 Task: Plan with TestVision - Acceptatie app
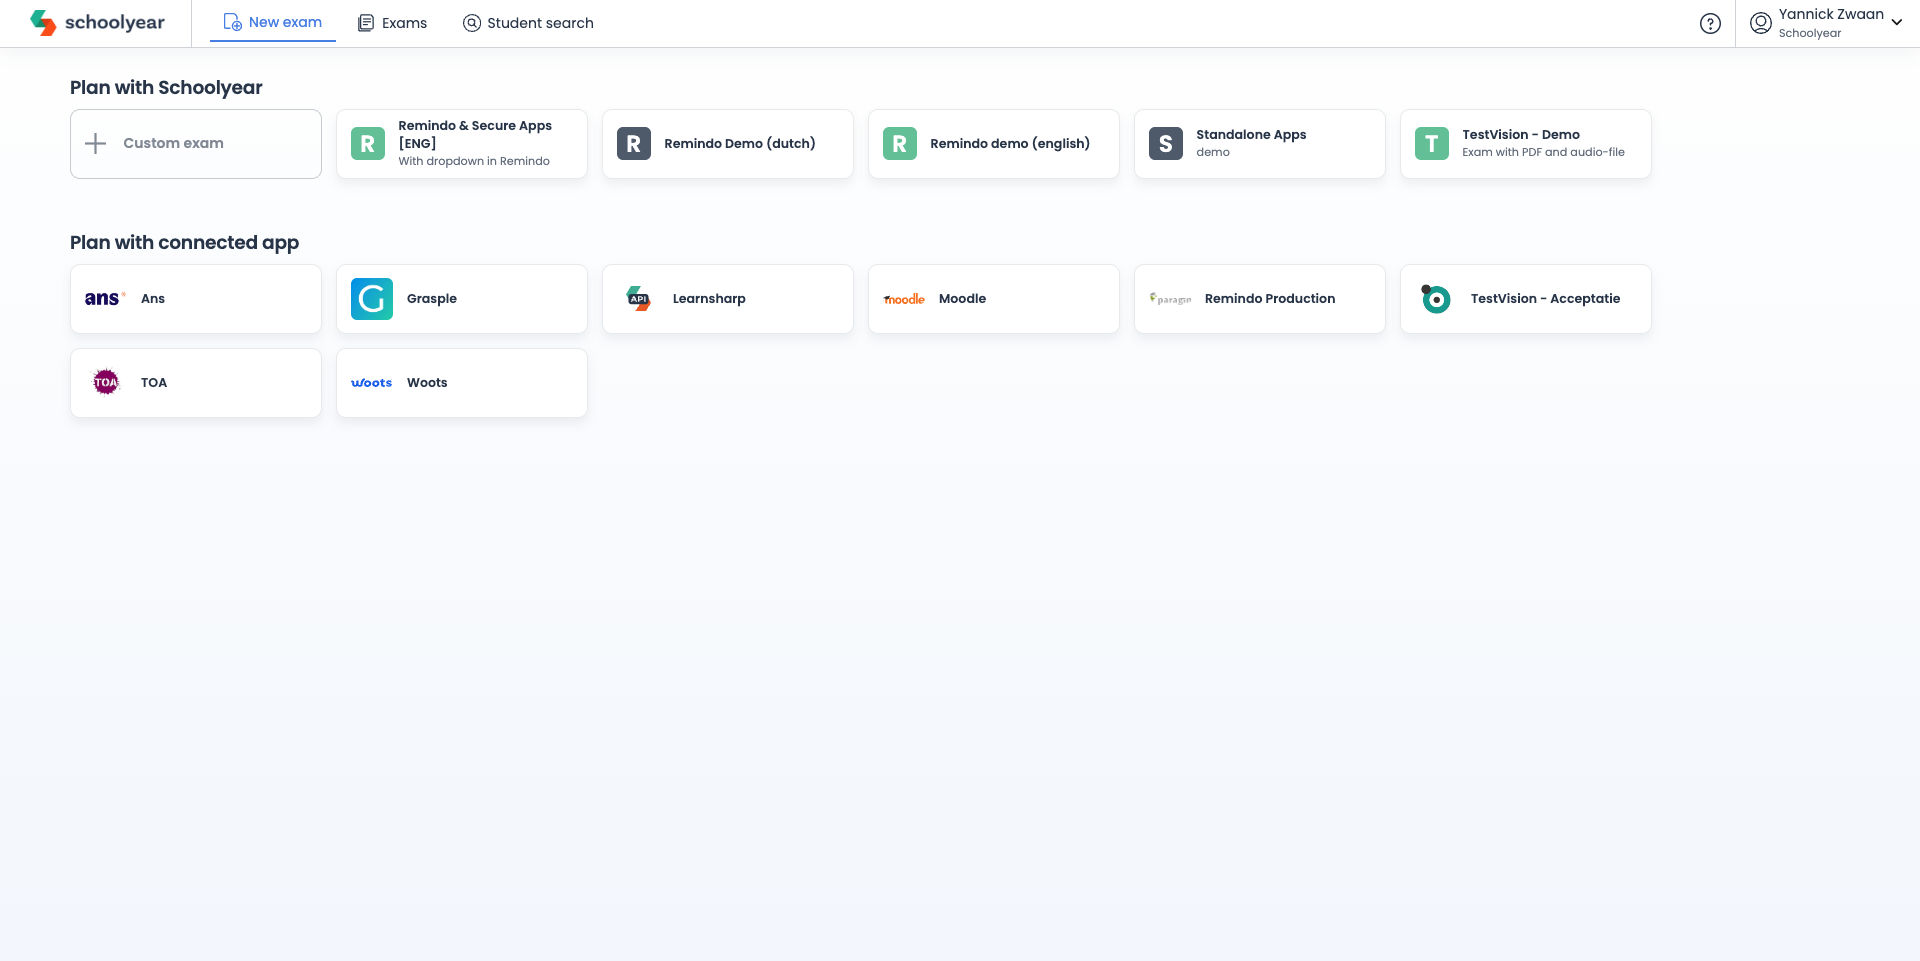(1526, 299)
